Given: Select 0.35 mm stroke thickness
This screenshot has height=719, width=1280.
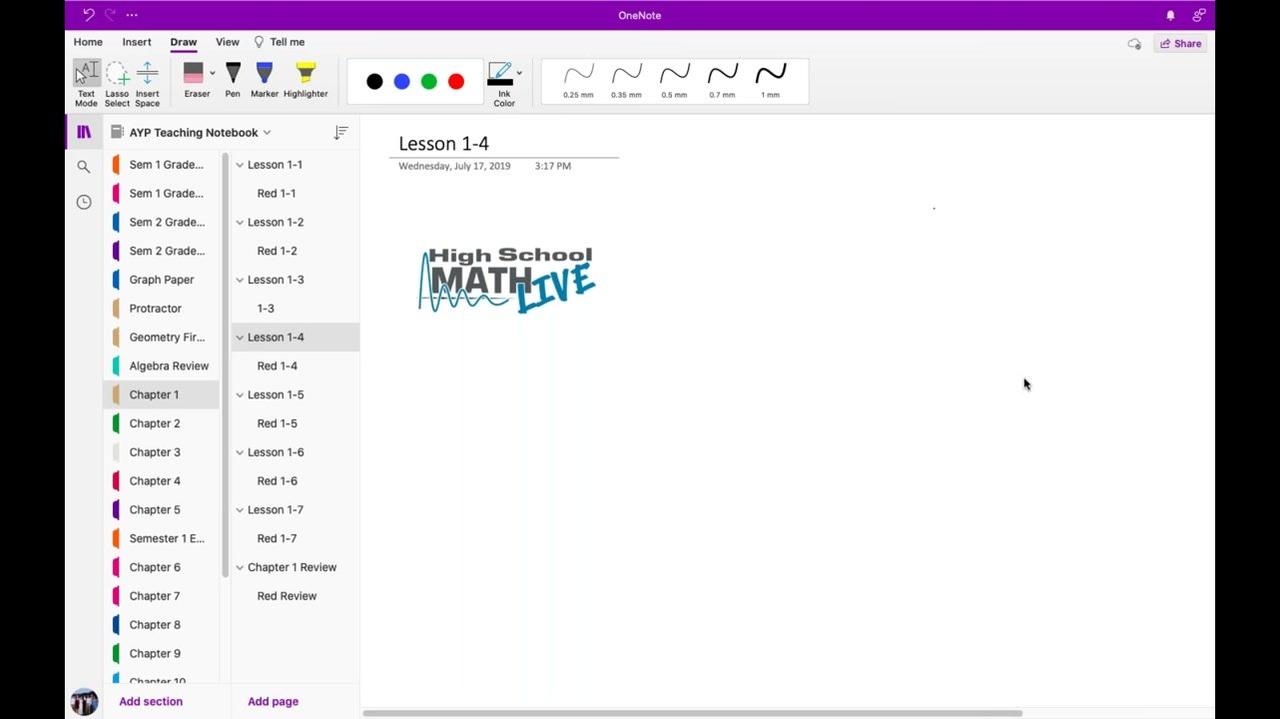Looking at the screenshot, I should coord(626,81).
